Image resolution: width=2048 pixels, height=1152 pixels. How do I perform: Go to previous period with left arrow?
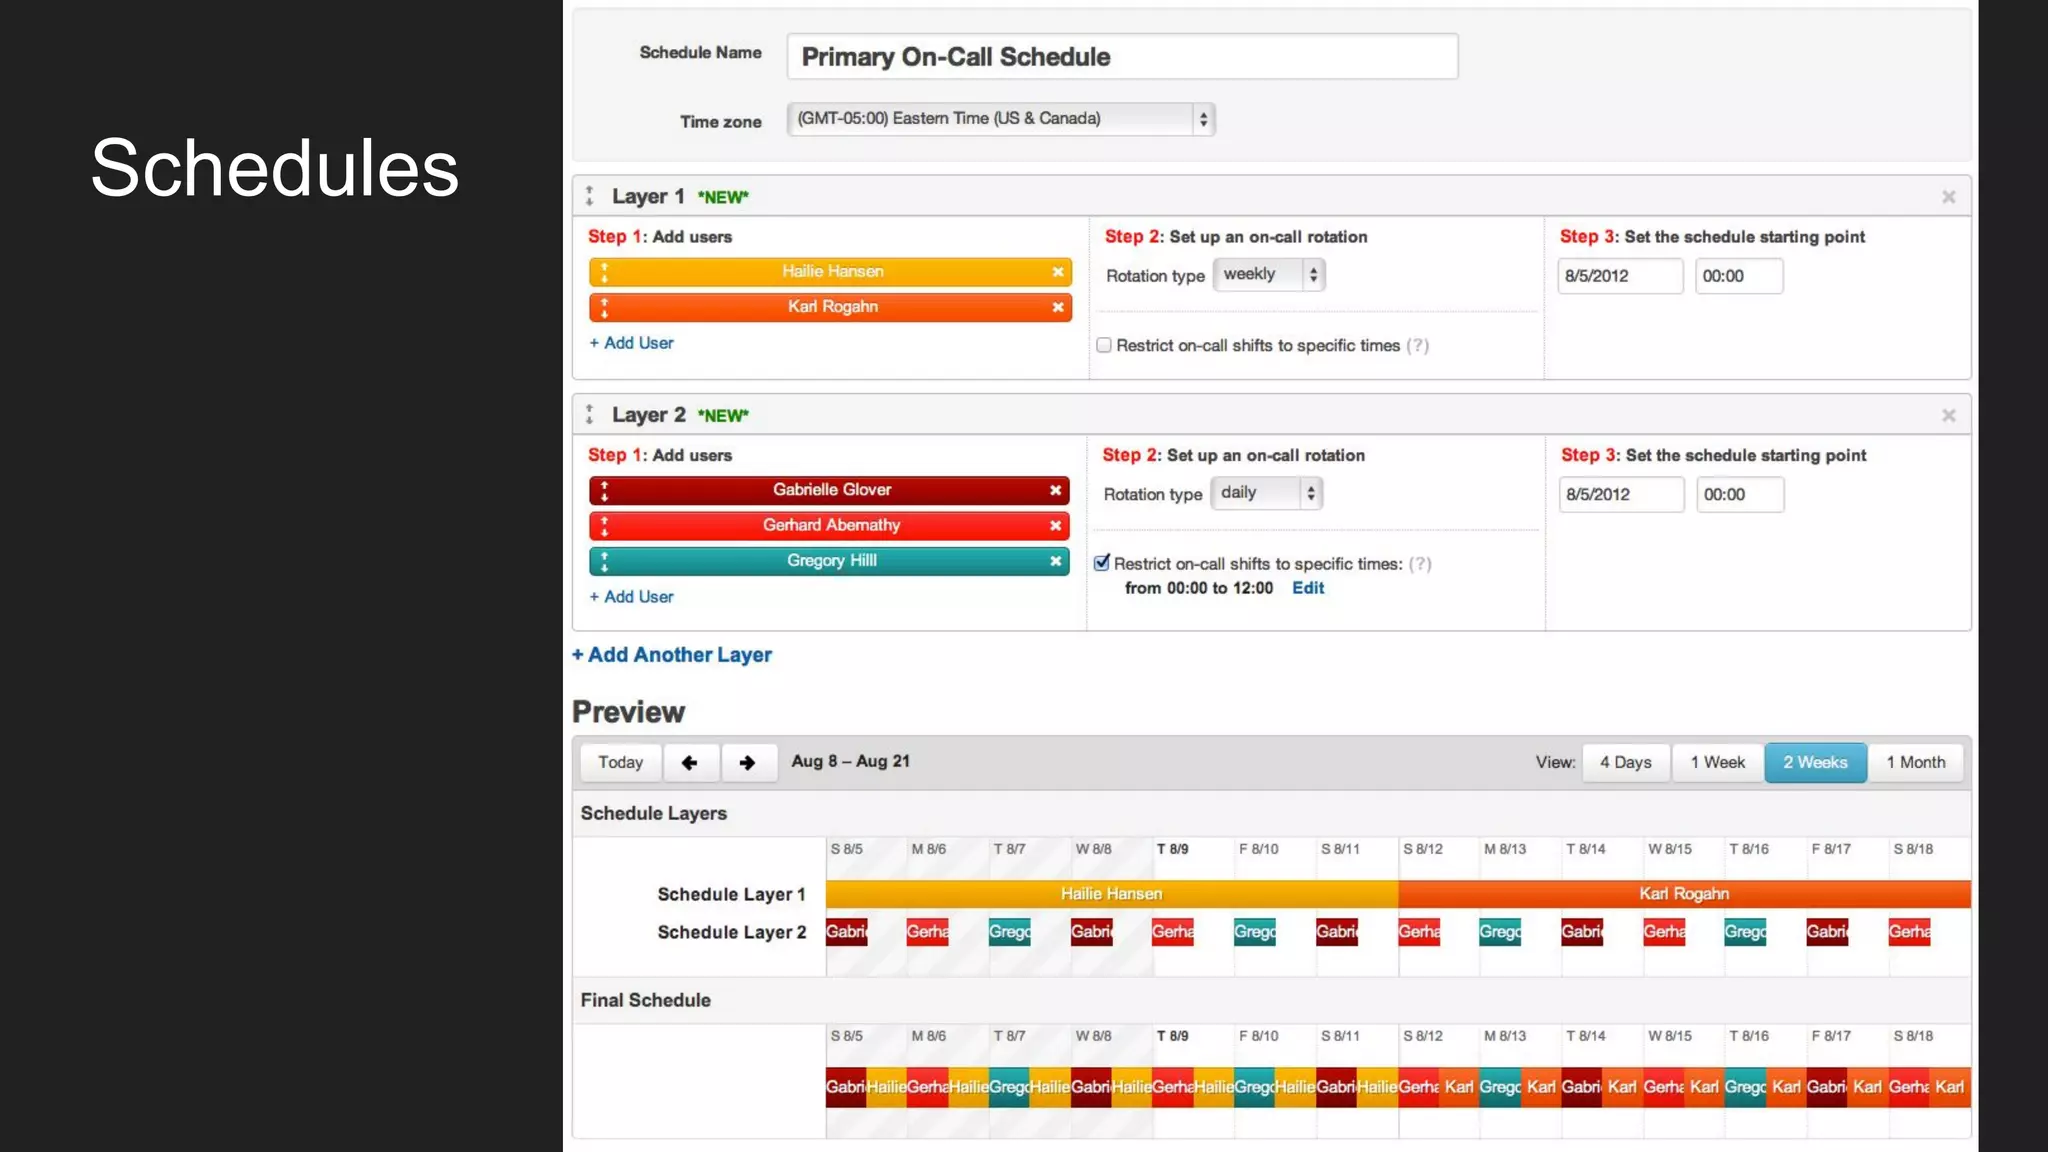click(x=690, y=763)
